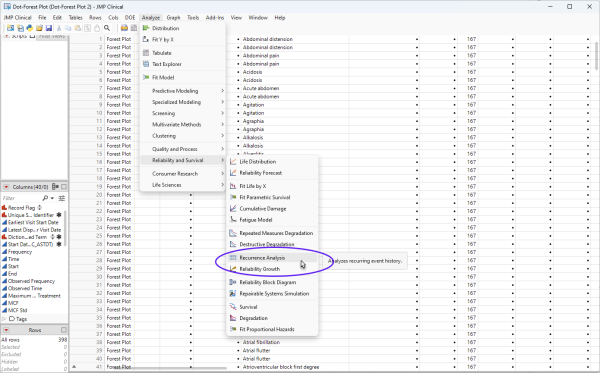Click row number 41 in data table

99,367
